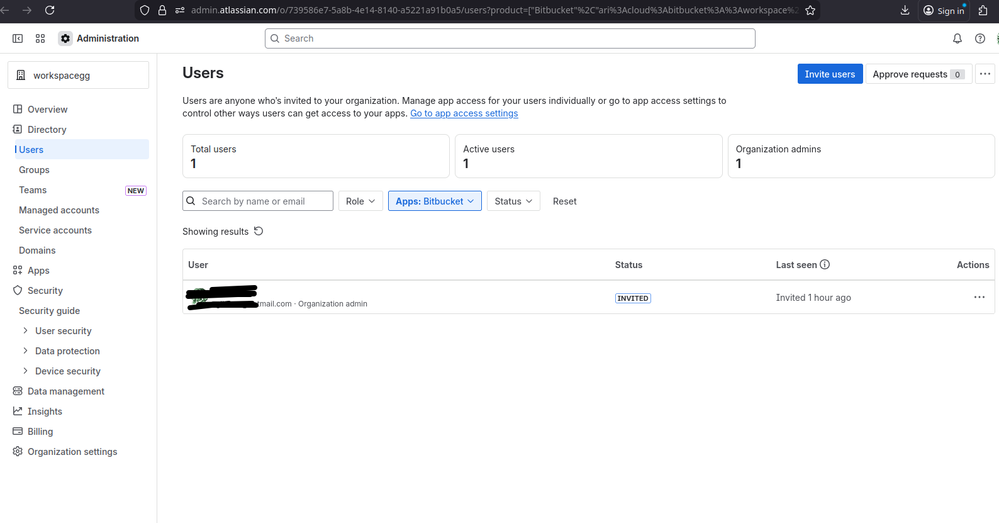Click the NEW badge beside Teams

[x=136, y=190]
